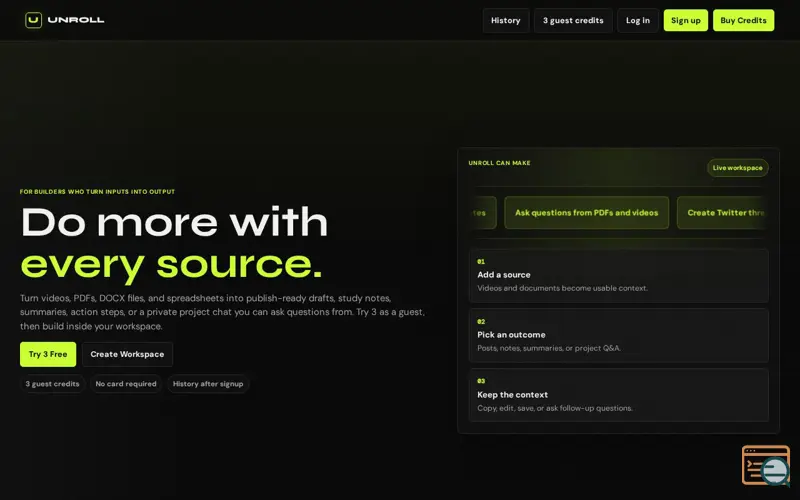Click the Create Workspace button
800x500 pixels.
pos(127,354)
